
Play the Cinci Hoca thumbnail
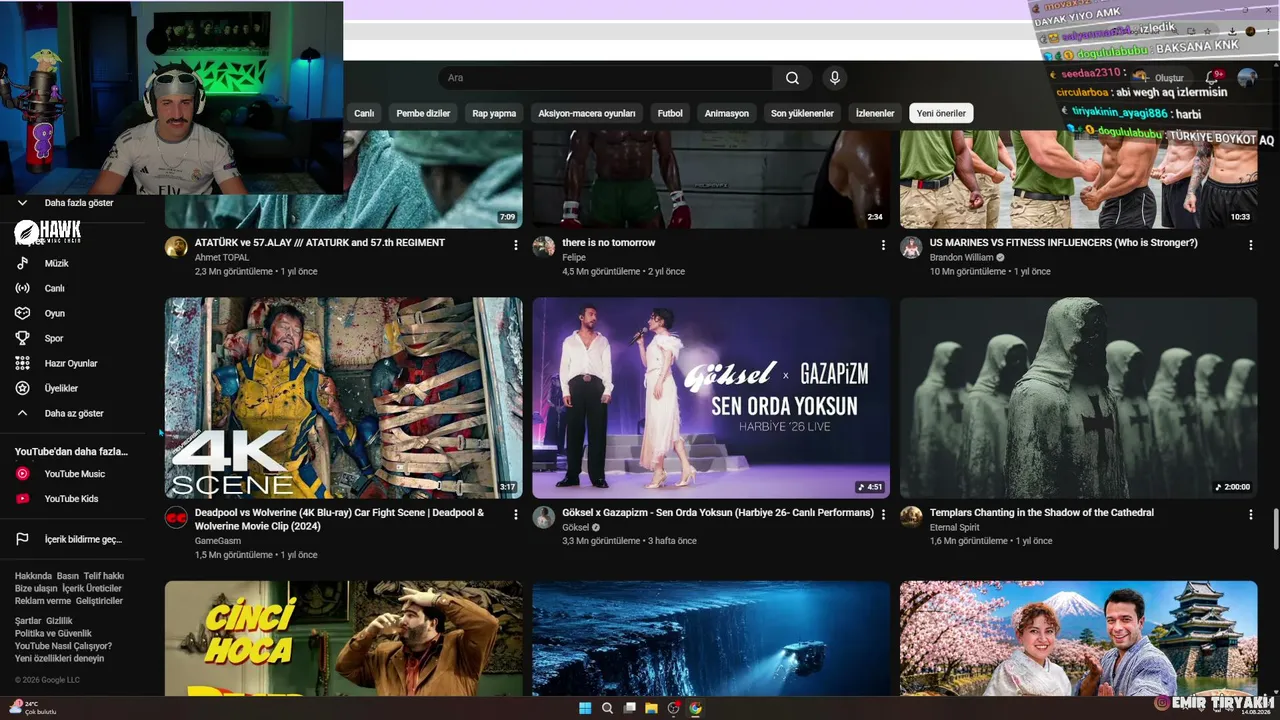pyautogui.click(x=344, y=638)
